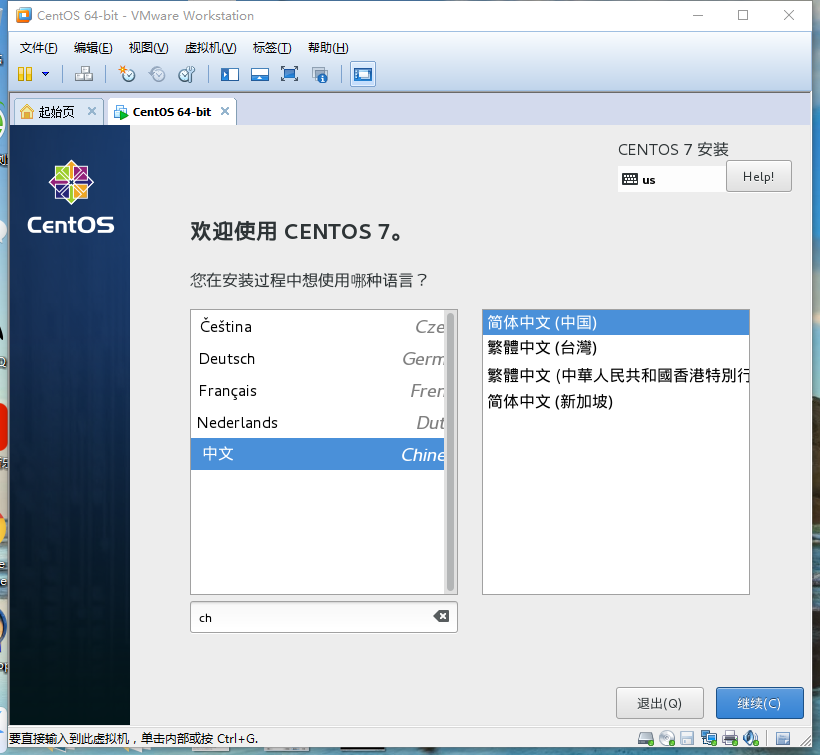Click the printer status icon
The width and height of the screenshot is (820, 755).
(730, 738)
